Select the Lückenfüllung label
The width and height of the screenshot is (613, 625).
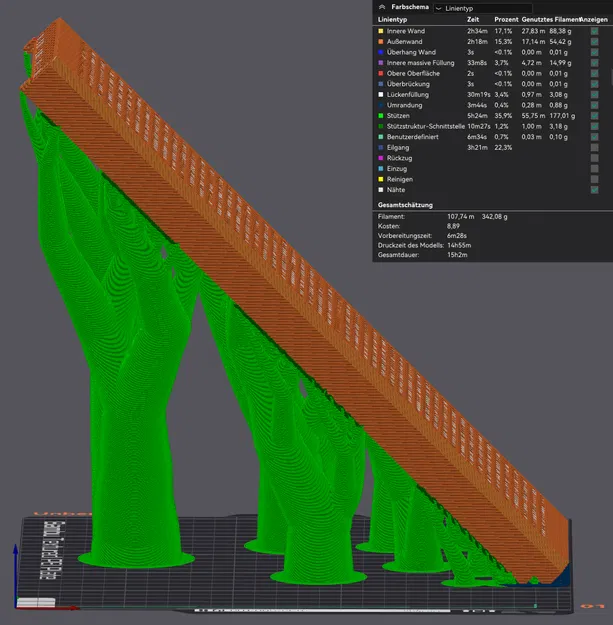click(x=408, y=94)
